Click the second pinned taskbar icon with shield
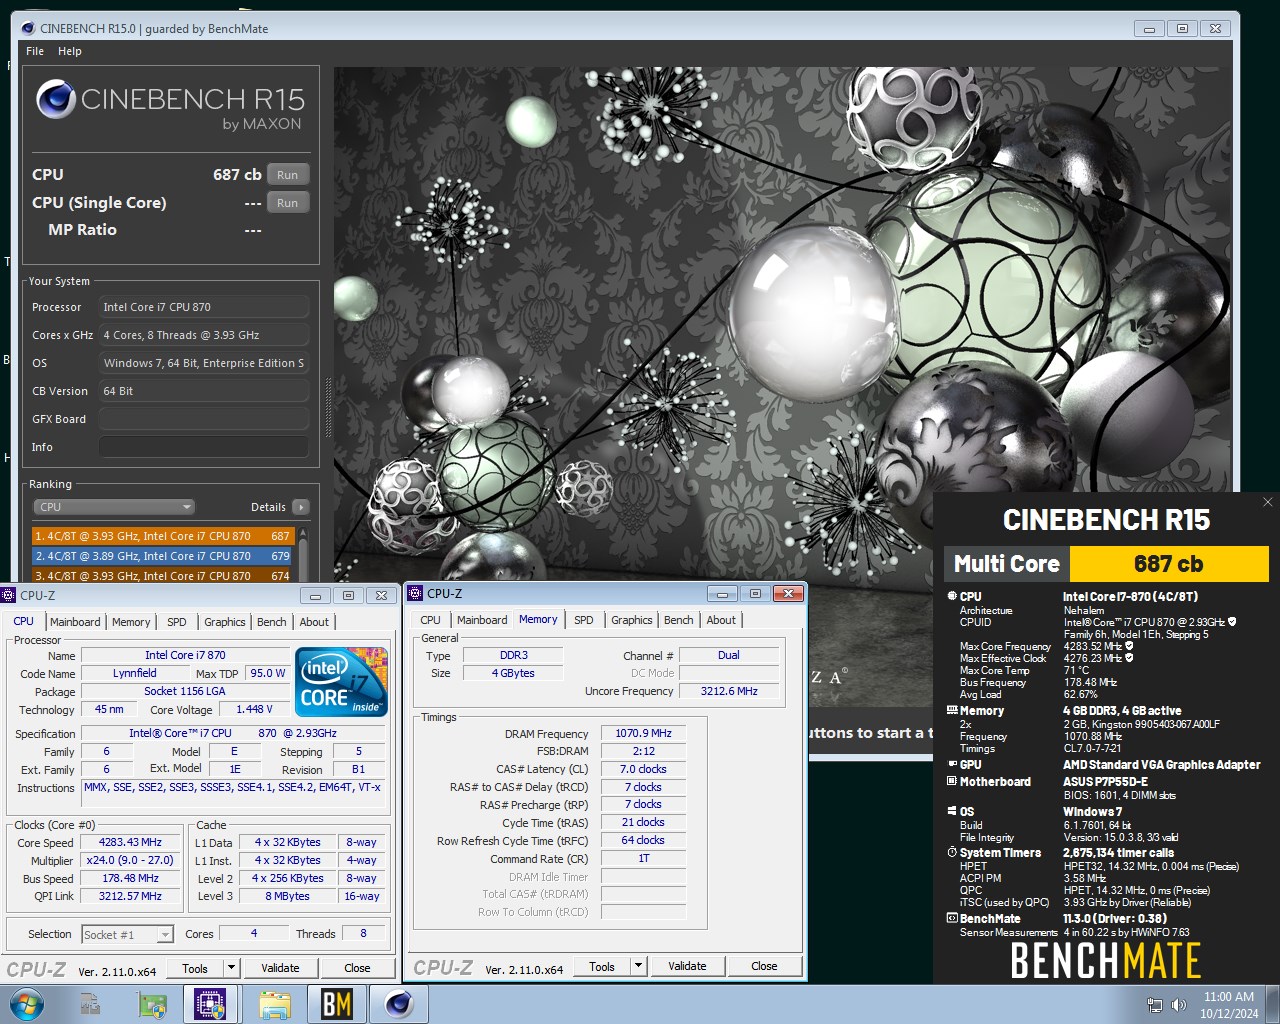The height and width of the screenshot is (1024, 1280). [152, 1004]
